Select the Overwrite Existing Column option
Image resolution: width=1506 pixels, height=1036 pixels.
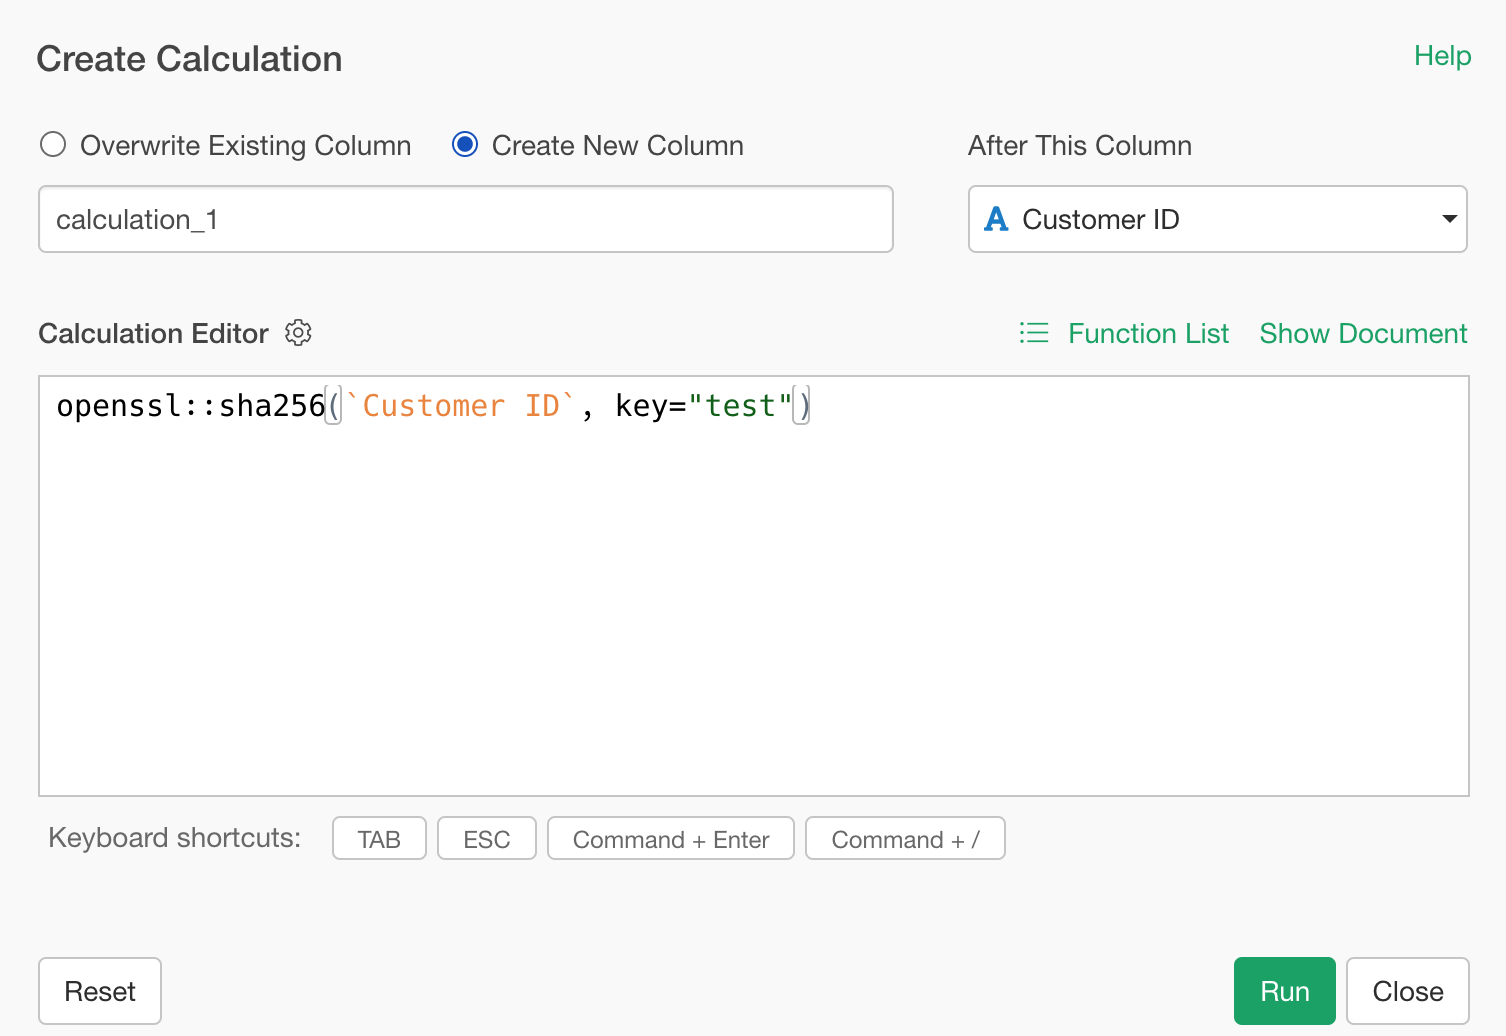coord(53,145)
